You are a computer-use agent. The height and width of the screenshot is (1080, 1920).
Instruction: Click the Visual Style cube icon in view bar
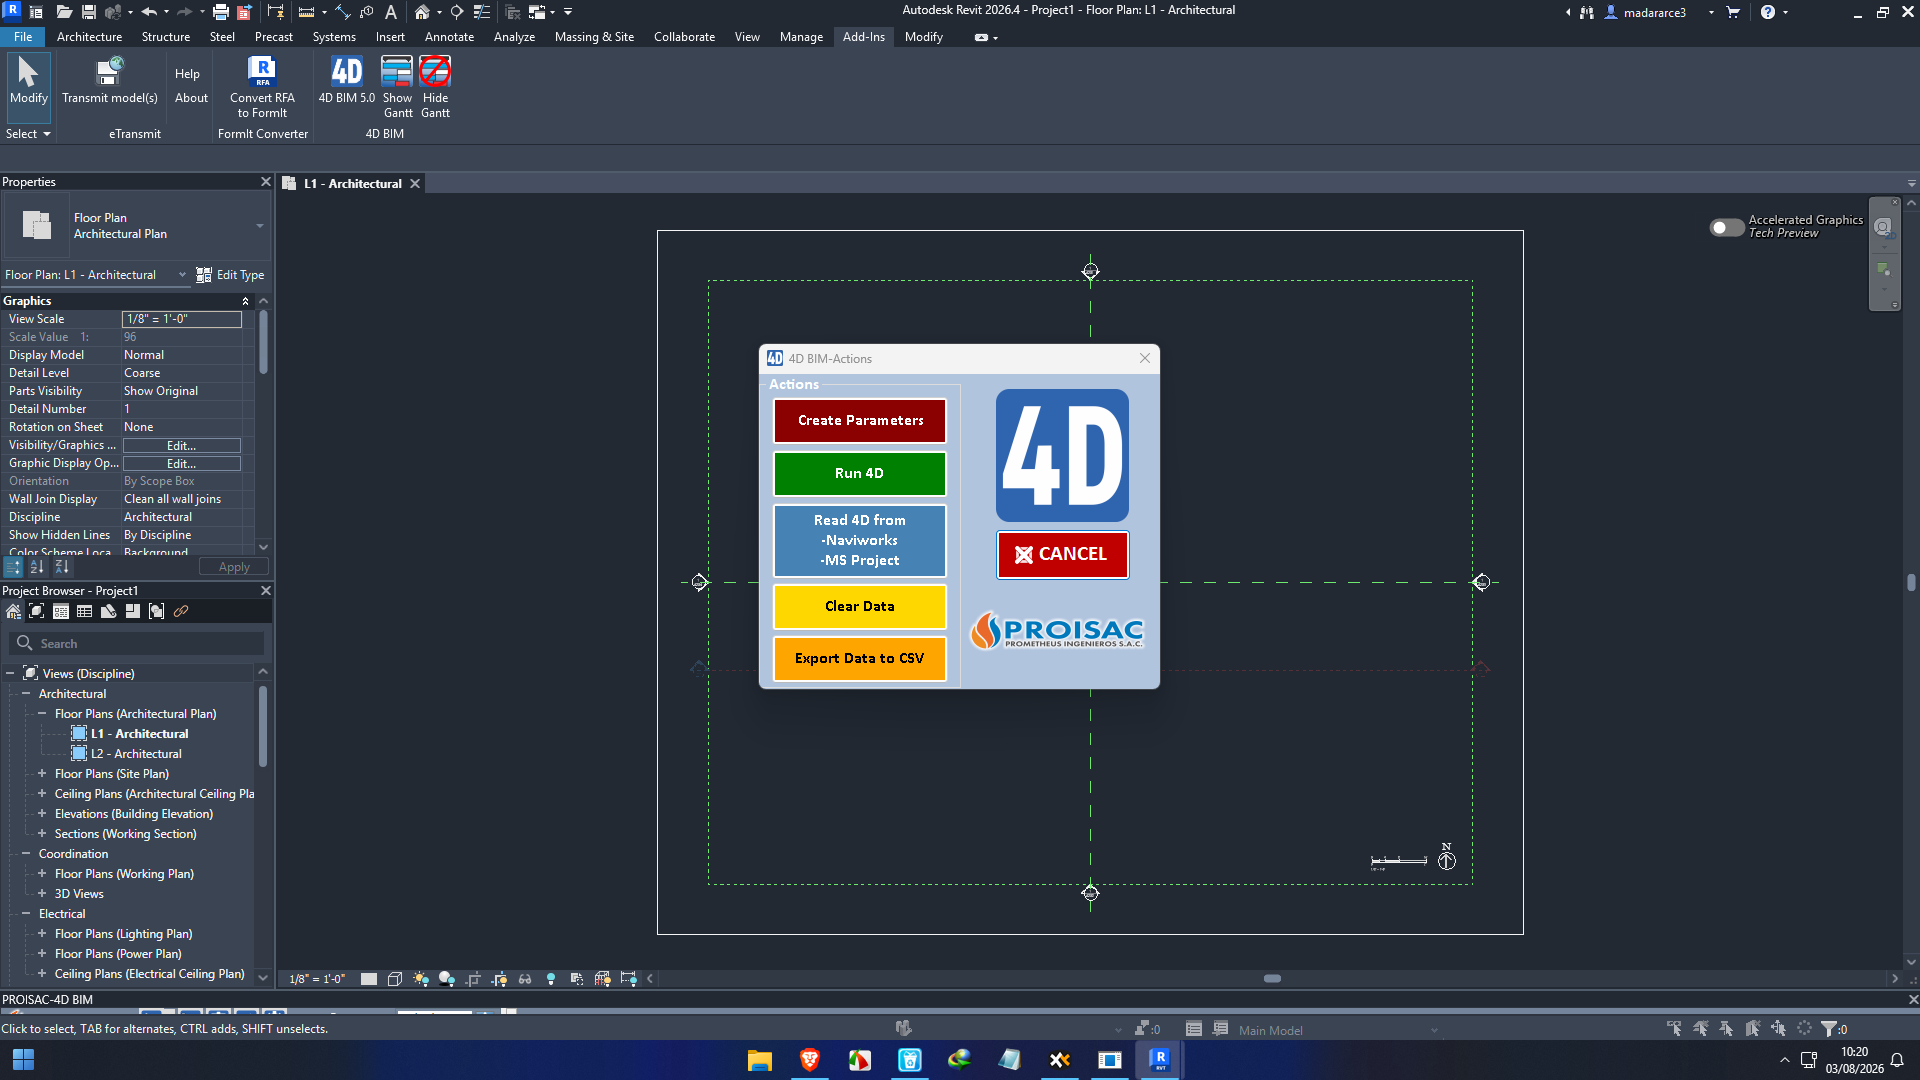[x=395, y=979]
